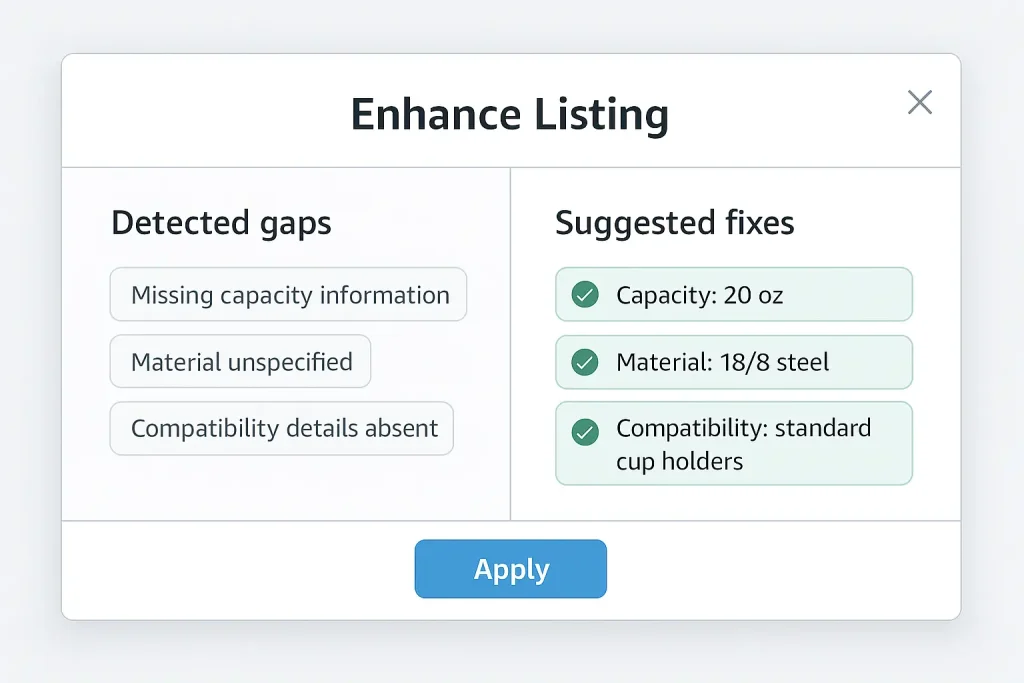Screen dimensions: 1024x683
Task: Click the "Material: 18/8 steel" suggestion text
Action: pyautogui.click(x=722, y=362)
